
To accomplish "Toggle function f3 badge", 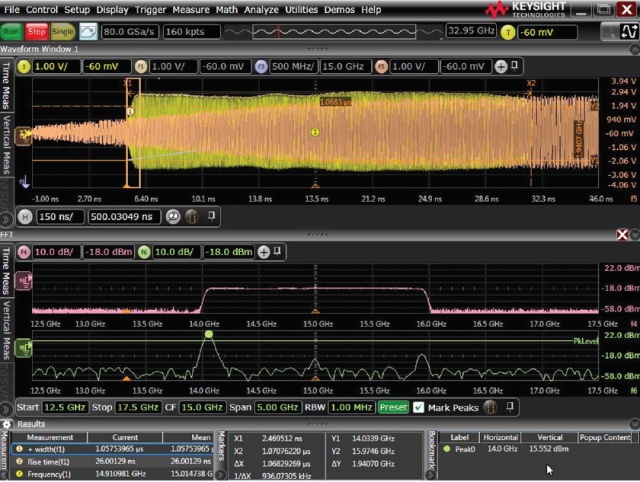I will click(261, 67).
